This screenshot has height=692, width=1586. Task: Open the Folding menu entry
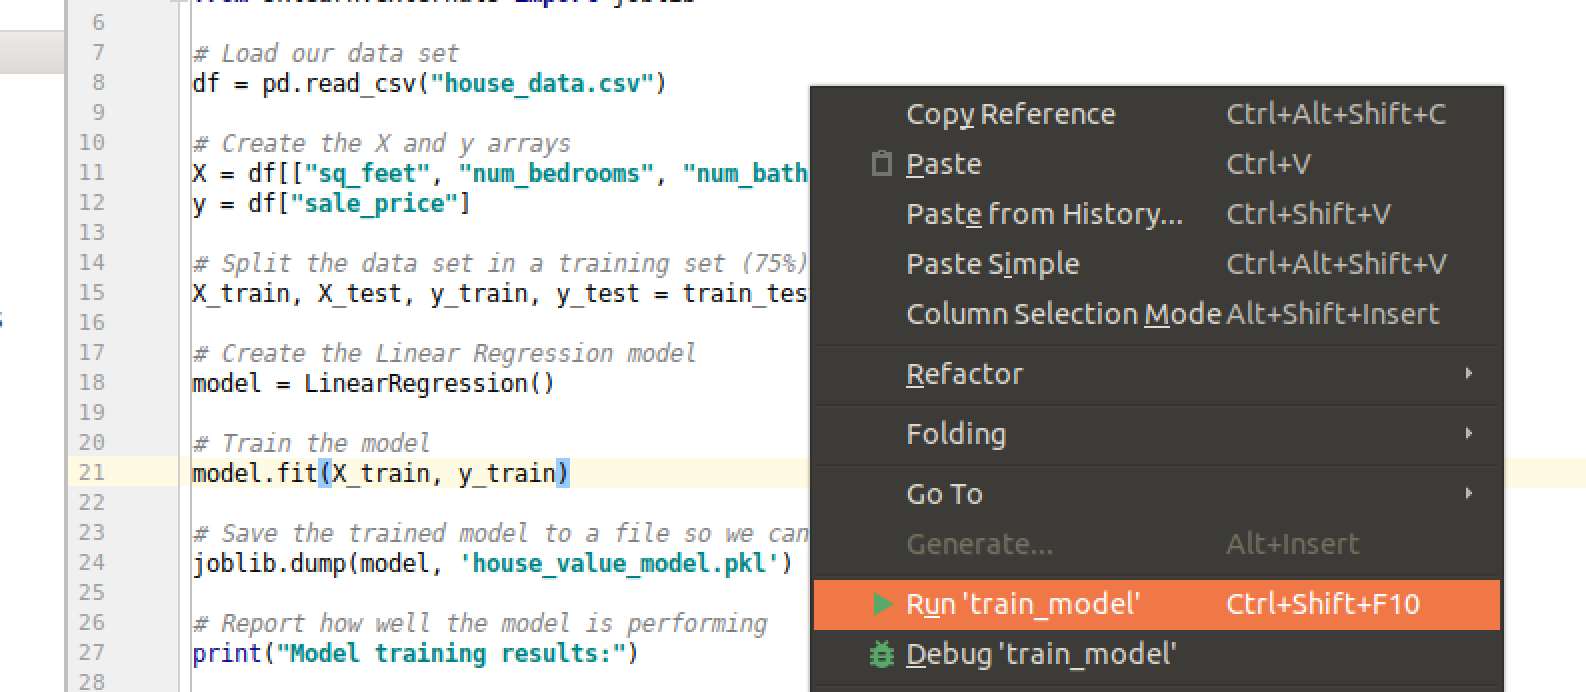pos(956,434)
